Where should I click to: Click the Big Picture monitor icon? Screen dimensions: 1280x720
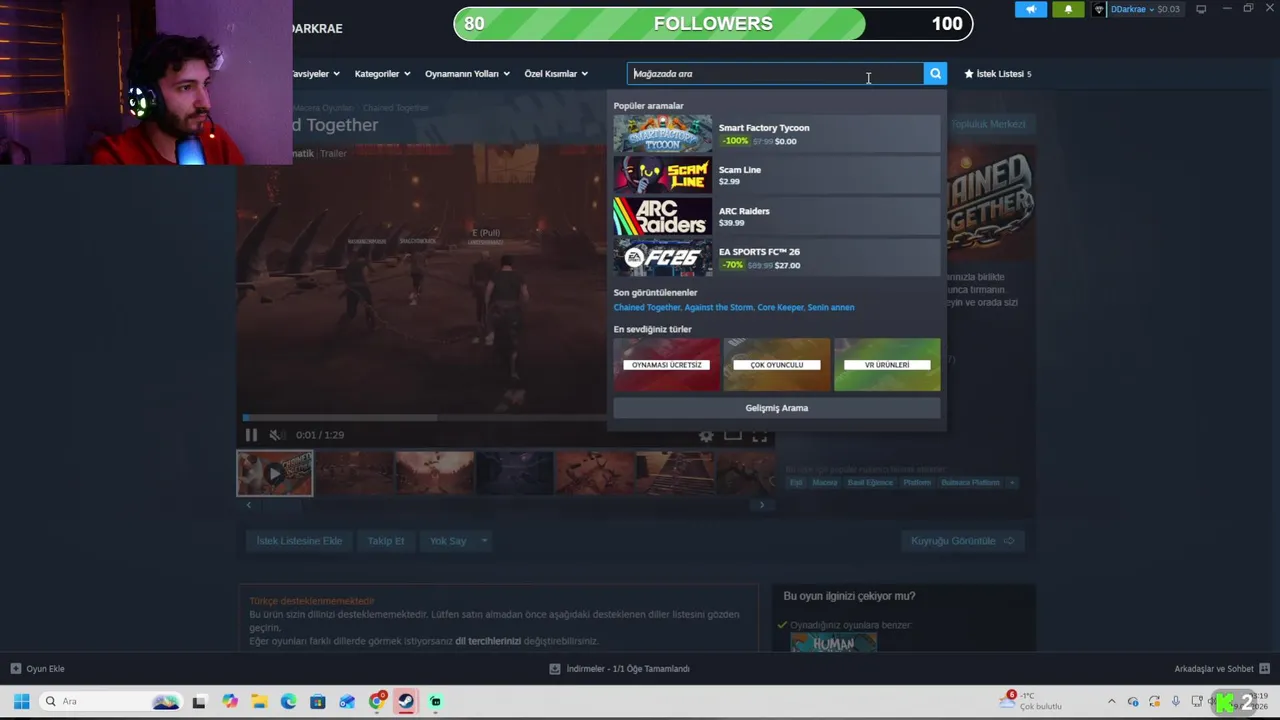1201,9
